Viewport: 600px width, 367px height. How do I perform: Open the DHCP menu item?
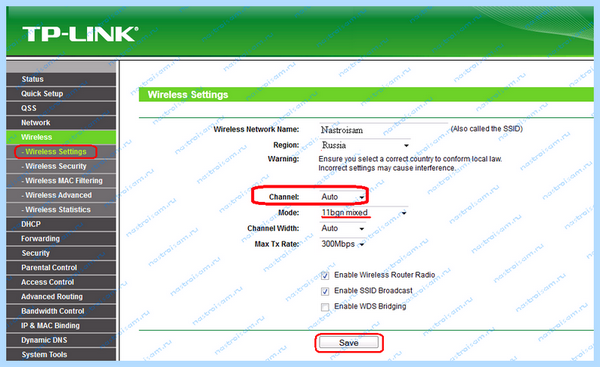pos(61,224)
